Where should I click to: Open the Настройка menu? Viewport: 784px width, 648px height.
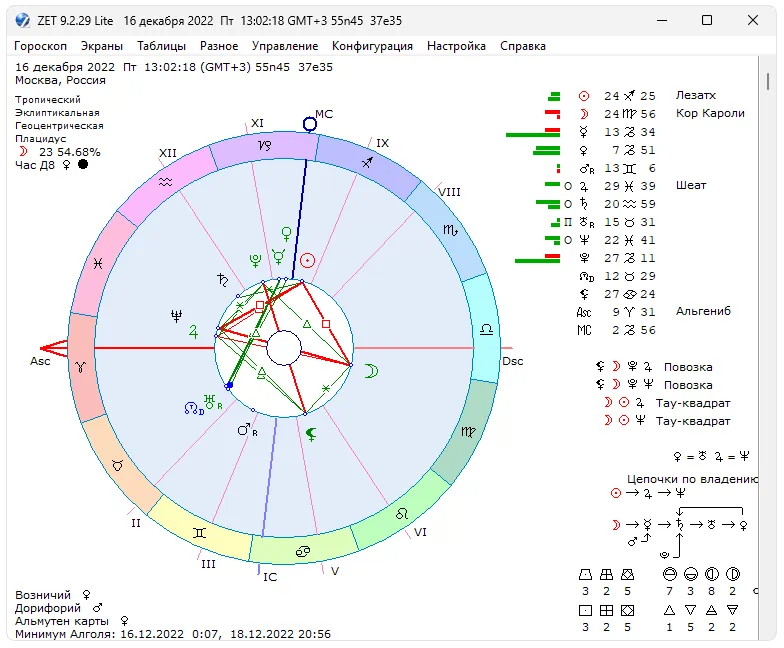pyautogui.click(x=456, y=46)
